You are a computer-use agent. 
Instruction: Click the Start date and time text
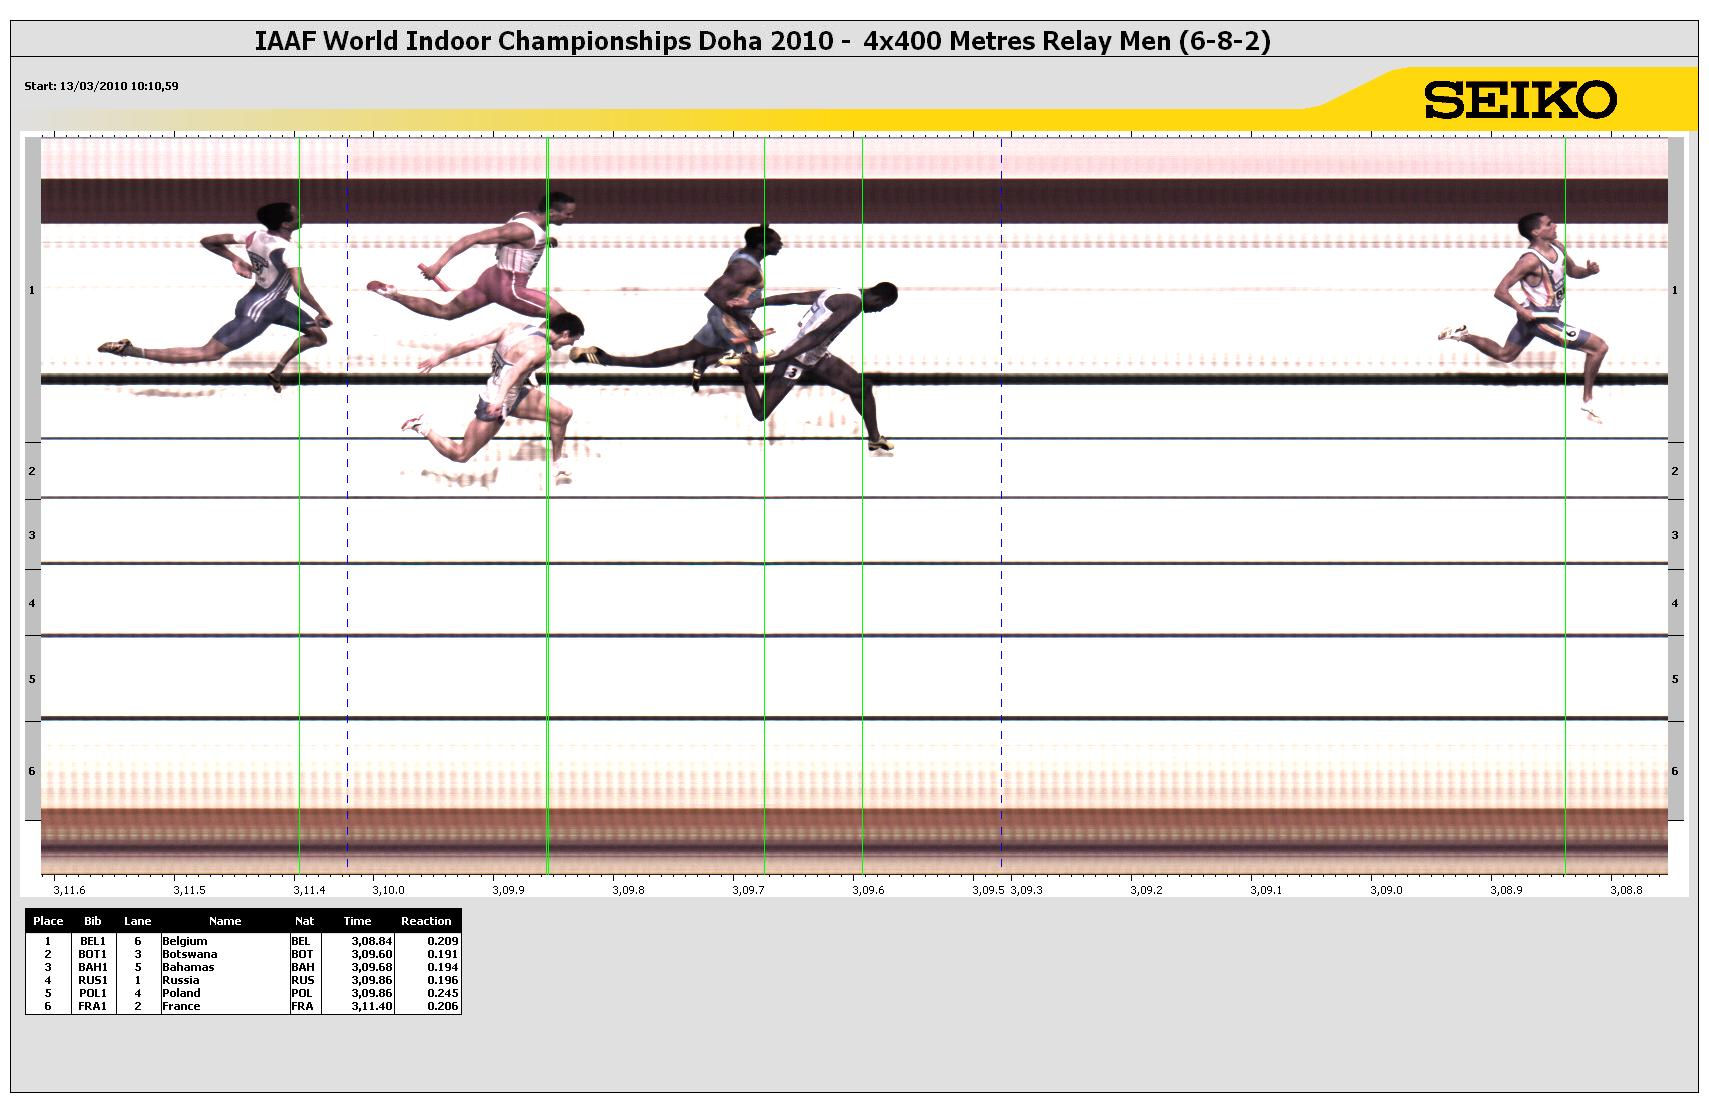[x=101, y=86]
